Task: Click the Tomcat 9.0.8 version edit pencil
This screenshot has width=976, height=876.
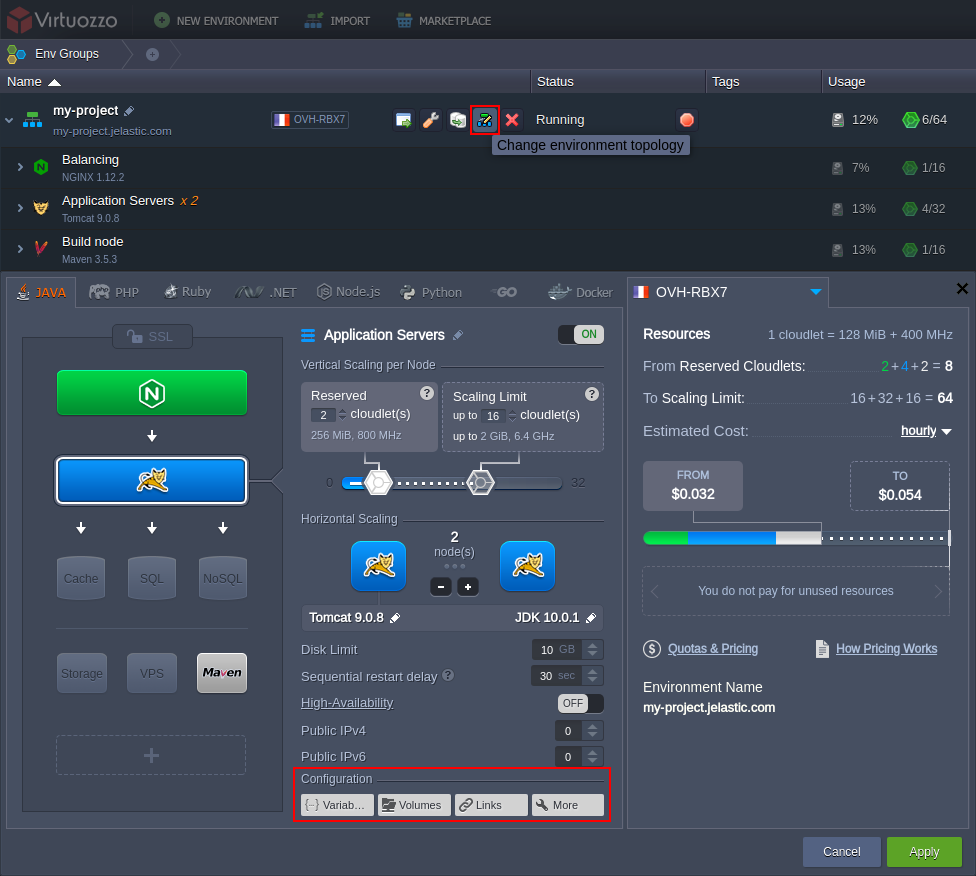Action: coord(395,618)
